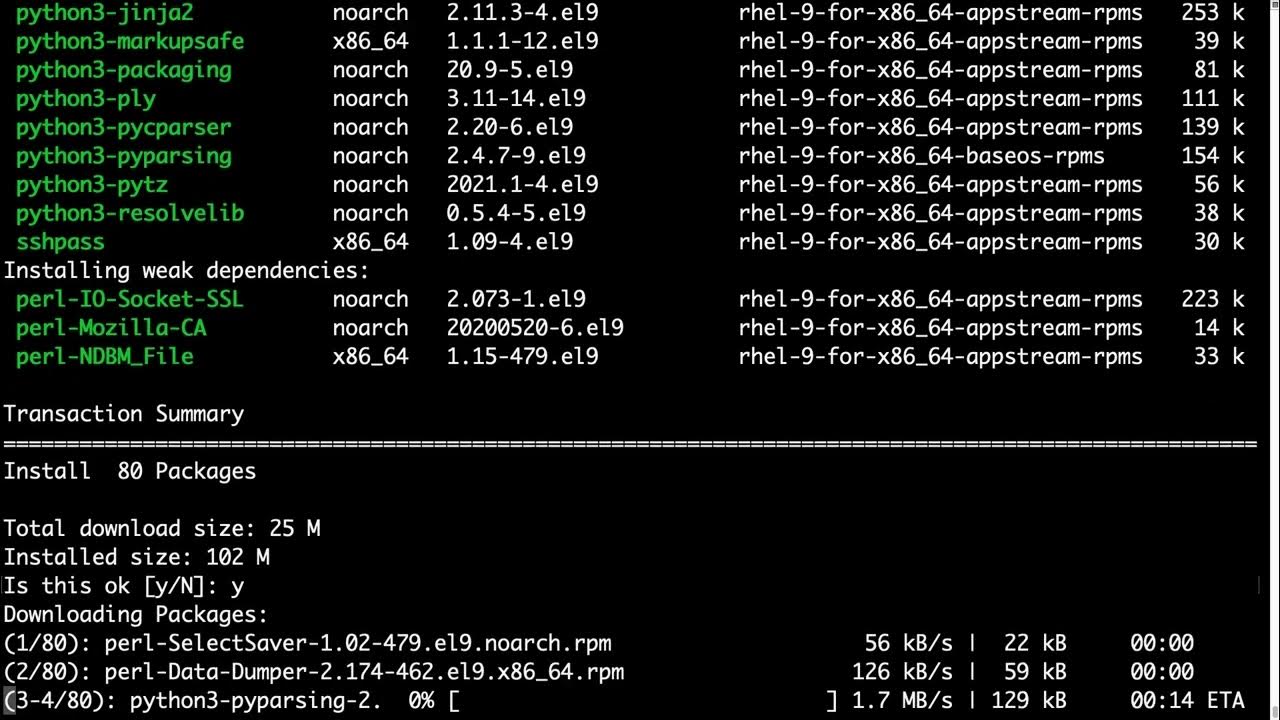
Task: Click the perl-Data-Dumper rpm download line
Action: 598,672
